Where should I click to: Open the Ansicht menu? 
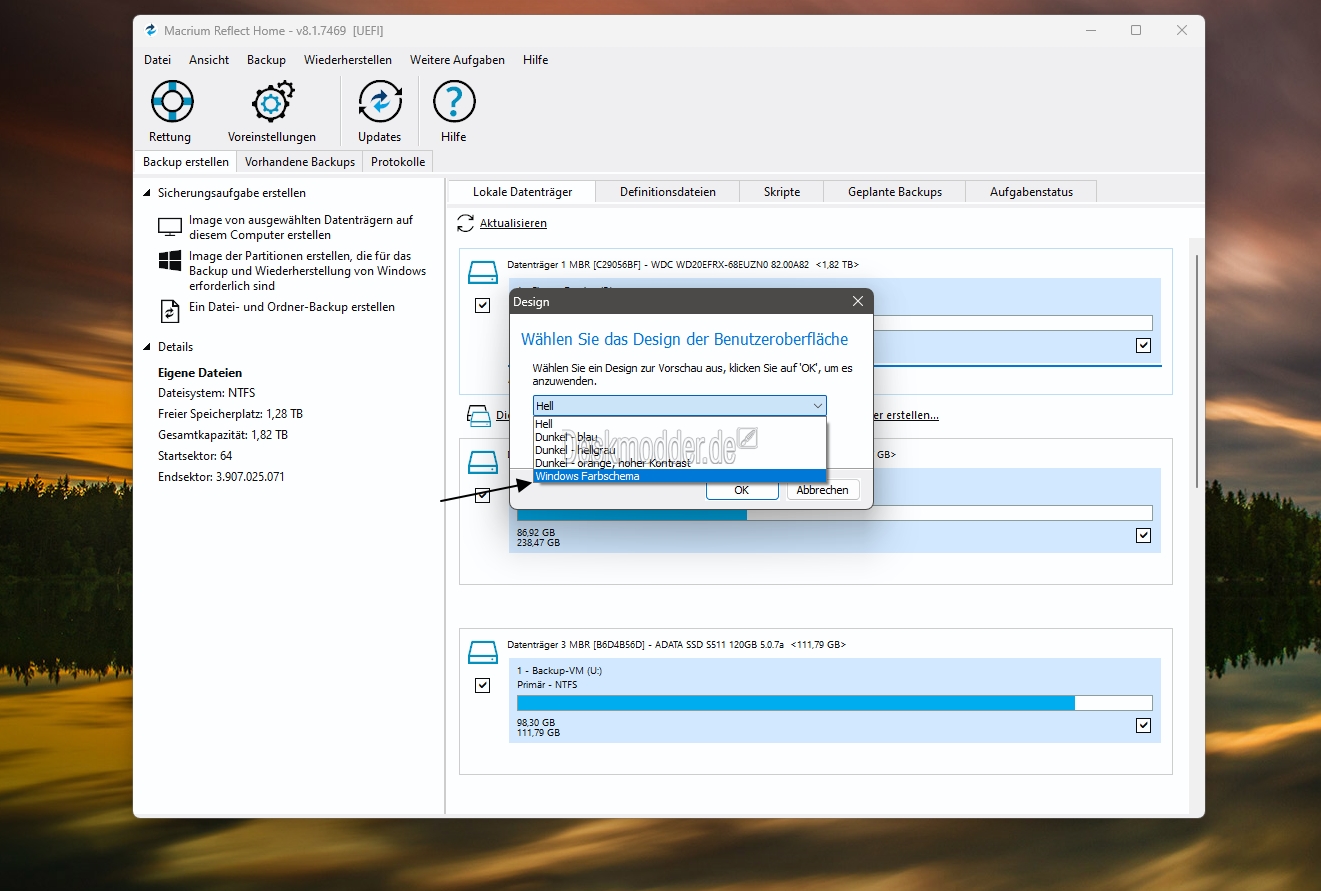point(209,60)
